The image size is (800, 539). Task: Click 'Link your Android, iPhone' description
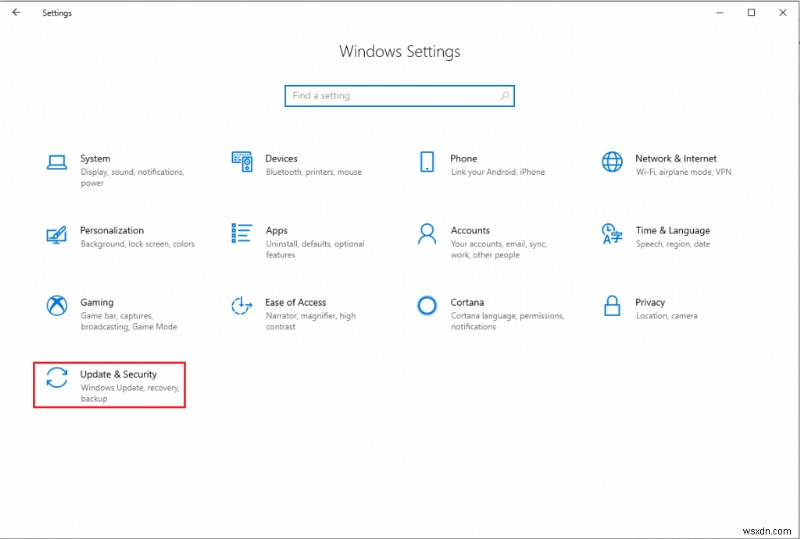coord(497,173)
